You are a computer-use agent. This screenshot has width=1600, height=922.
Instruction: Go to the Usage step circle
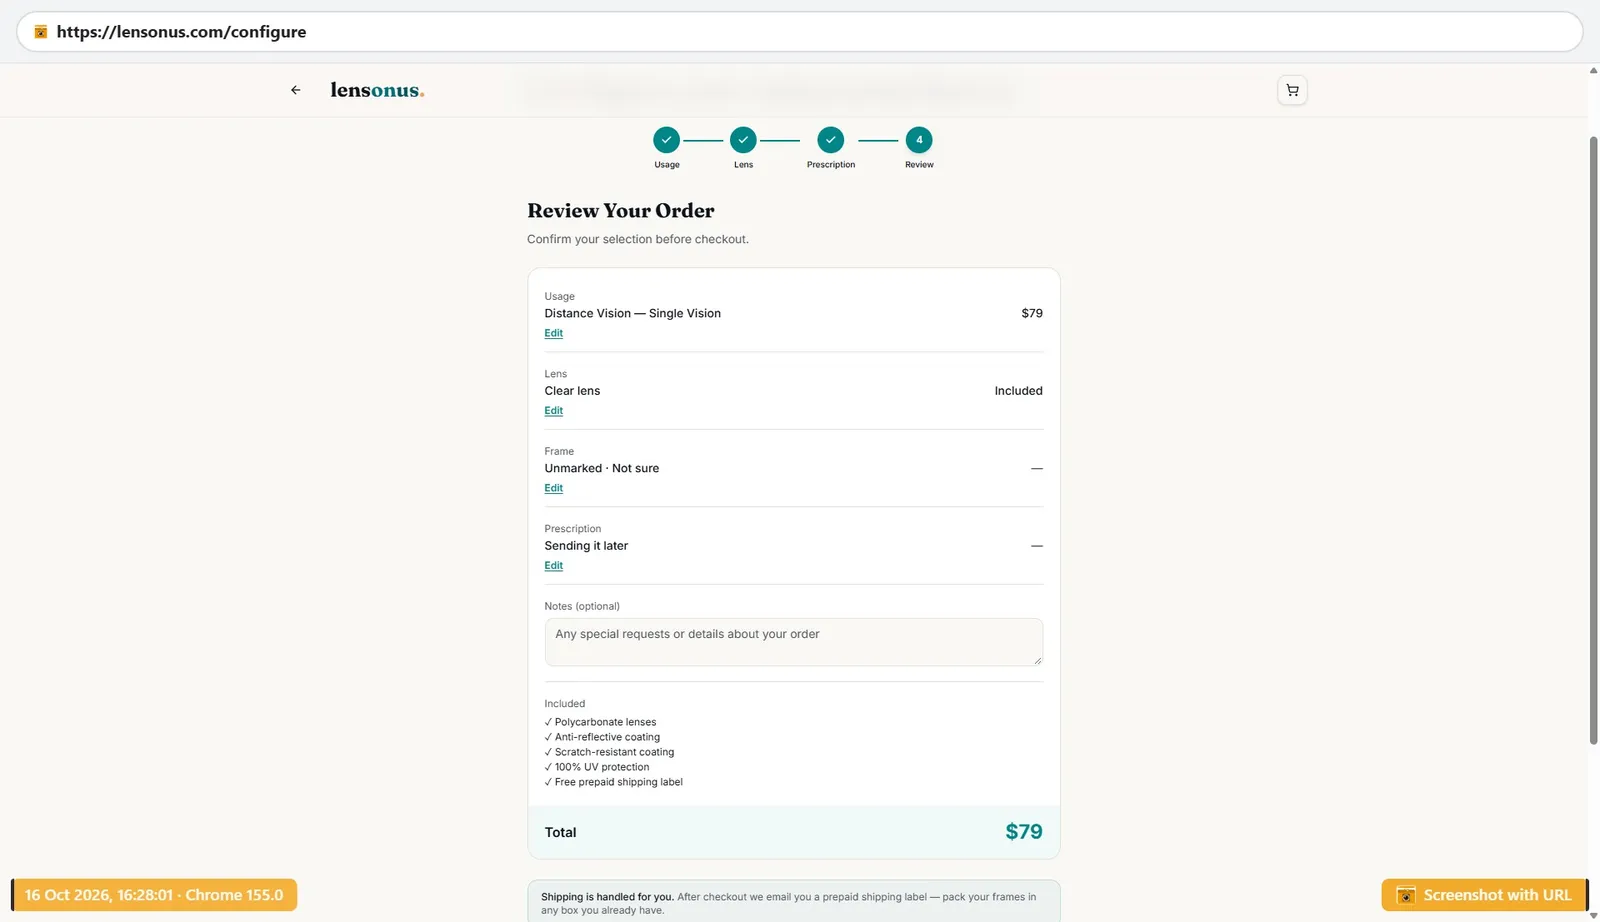pyautogui.click(x=666, y=140)
